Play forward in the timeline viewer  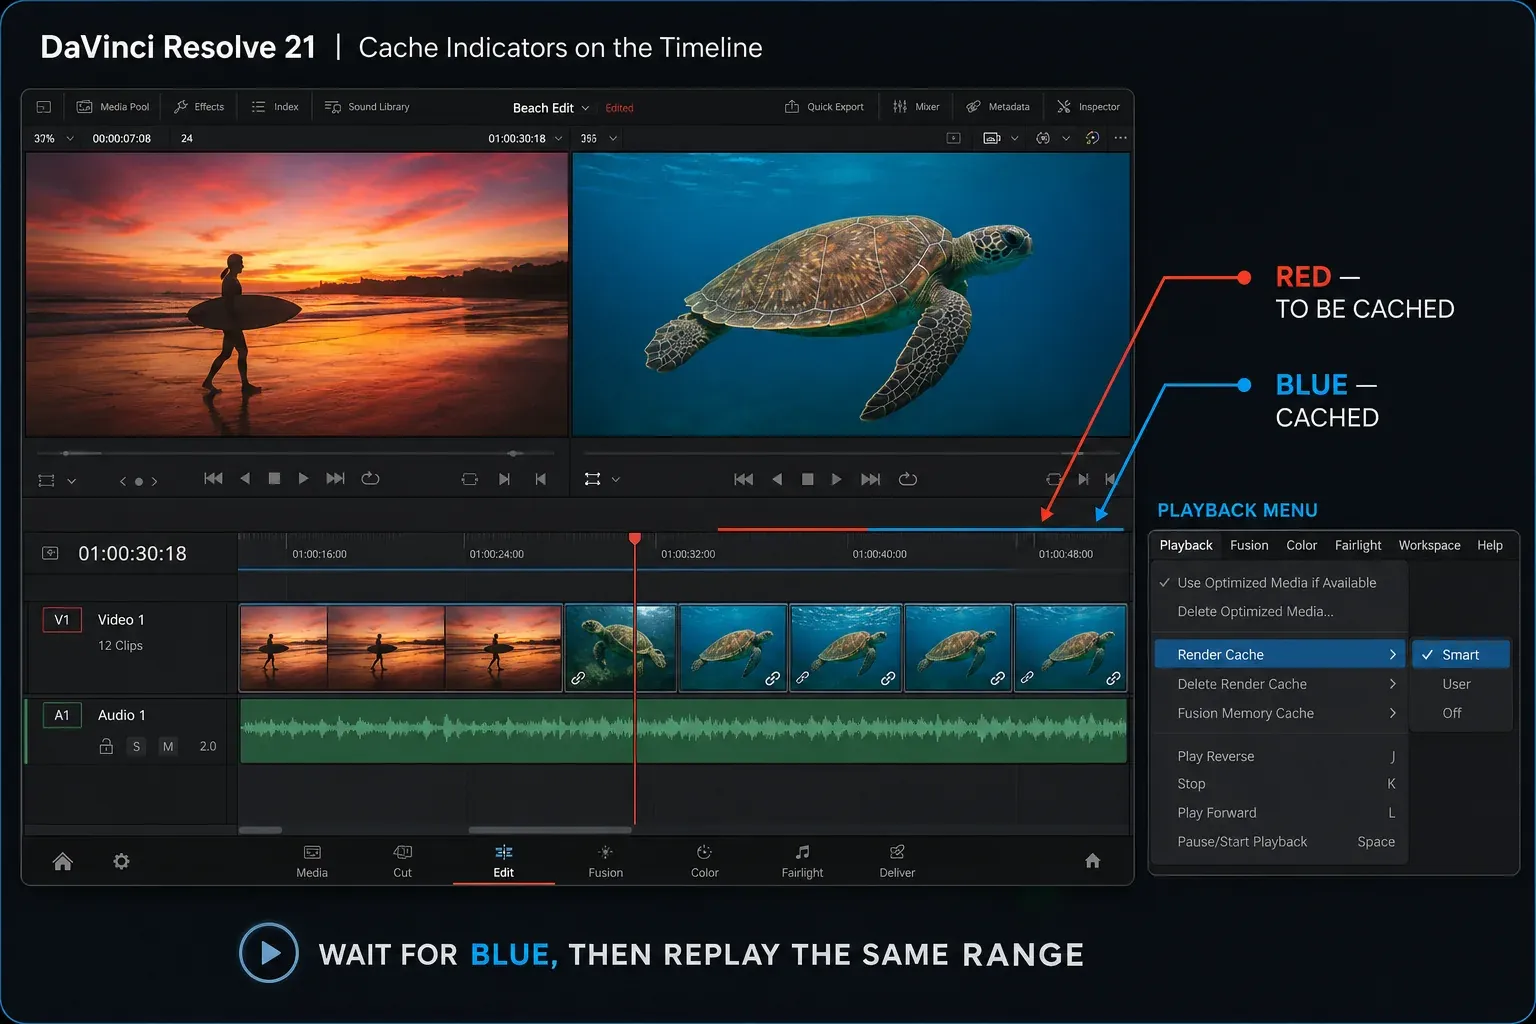point(837,480)
